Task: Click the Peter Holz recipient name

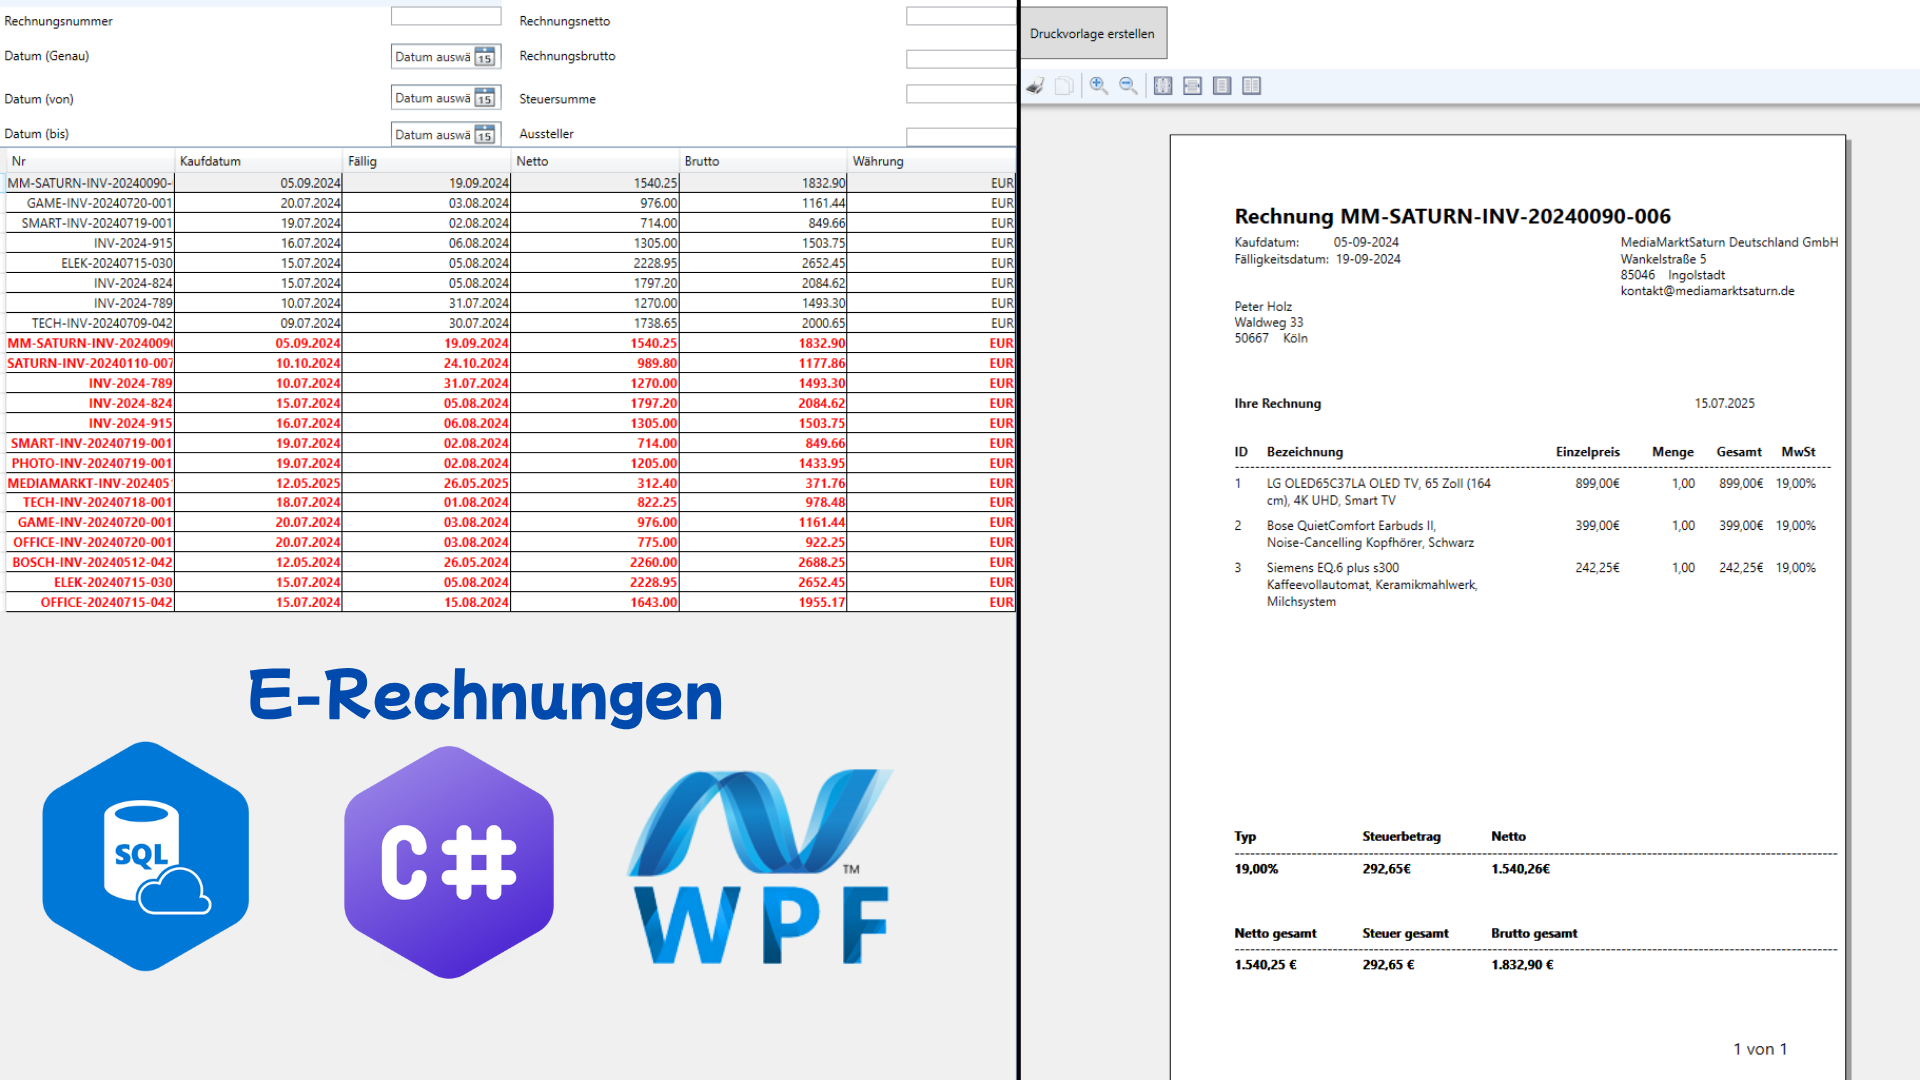Action: (x=1262, y=306)
